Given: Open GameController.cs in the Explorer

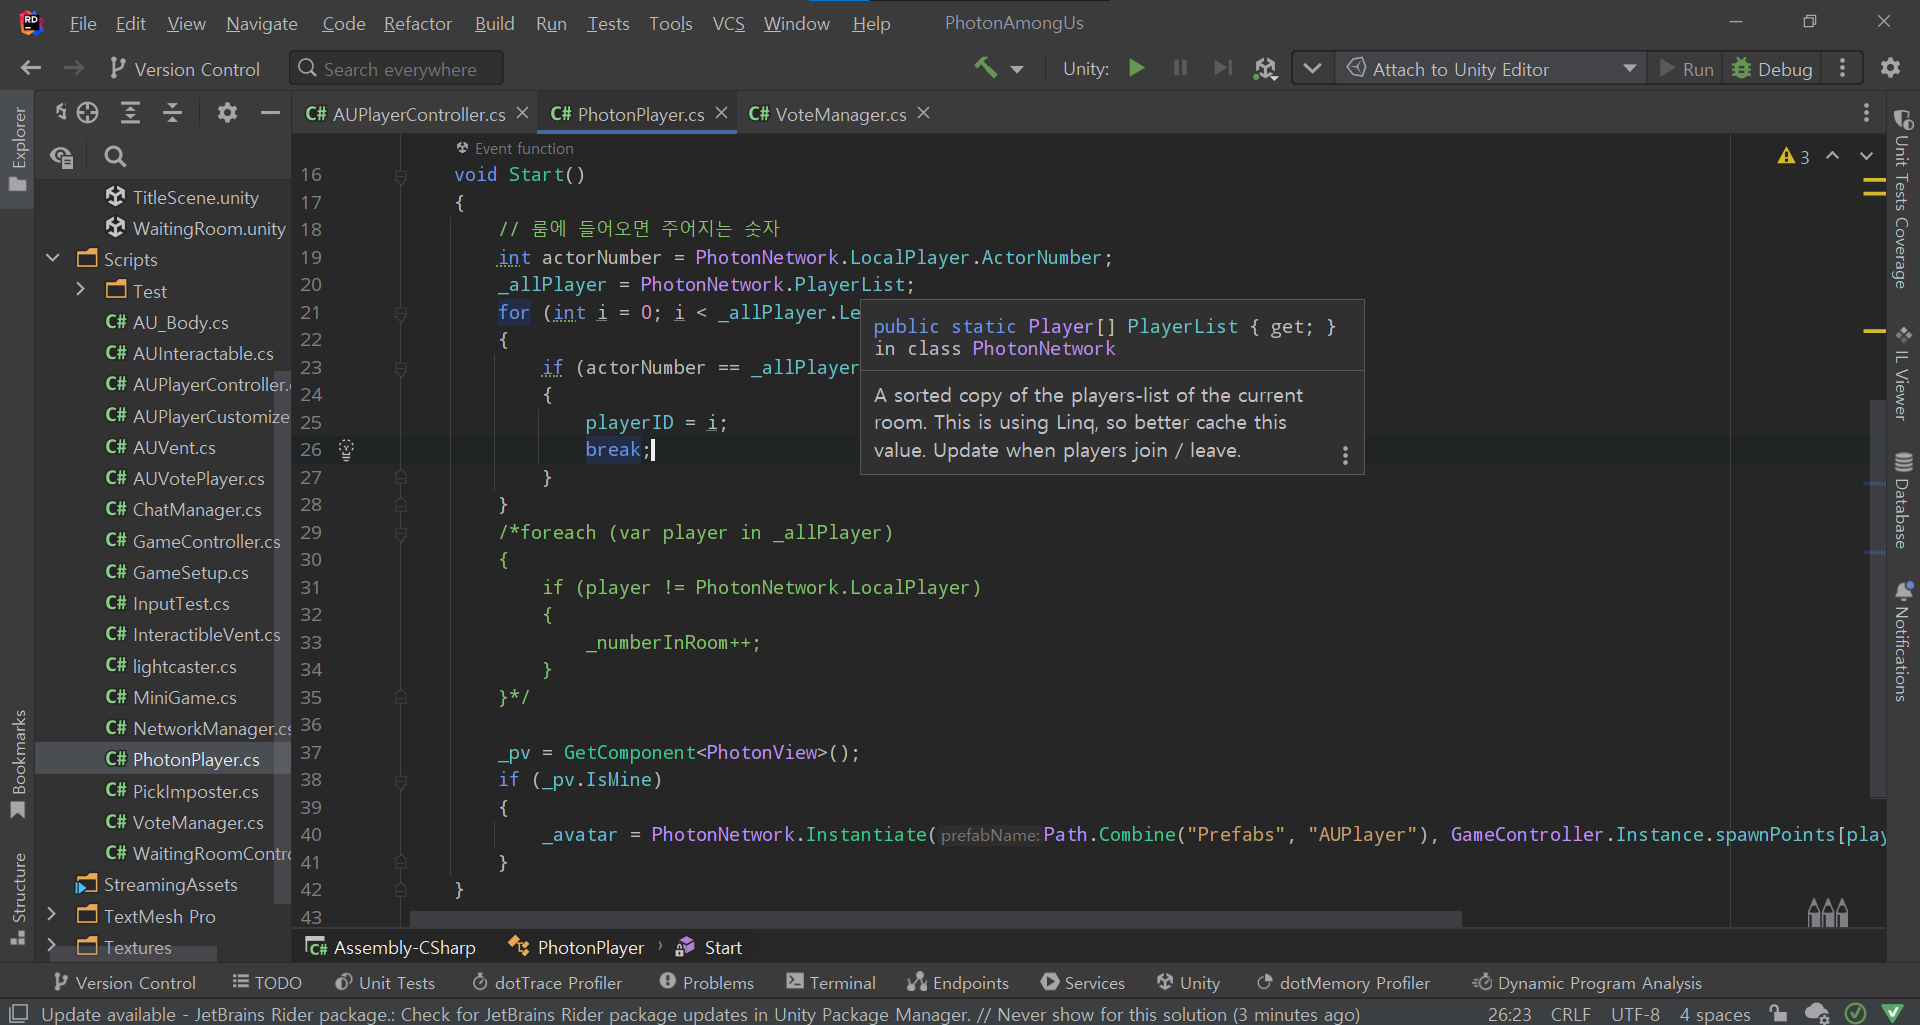Looking at the screenshot, I should pyautogui.click(x=193, y=541).
